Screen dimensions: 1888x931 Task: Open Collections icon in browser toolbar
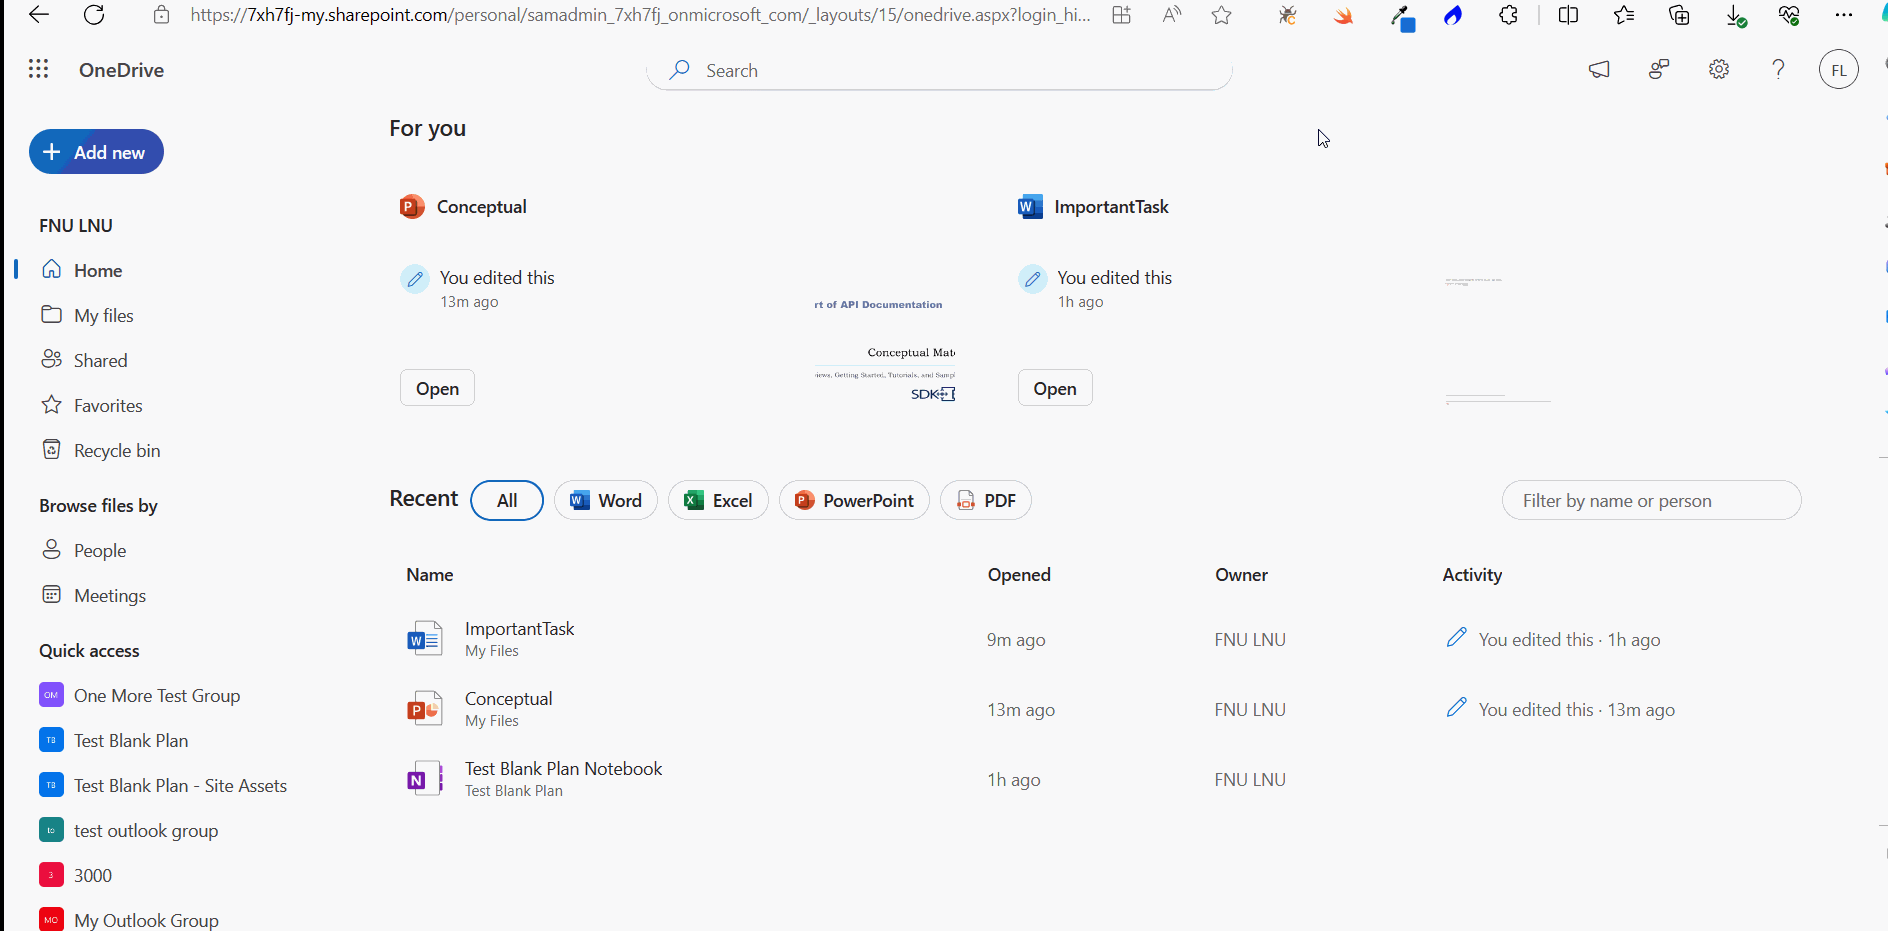click(1680, 15)
